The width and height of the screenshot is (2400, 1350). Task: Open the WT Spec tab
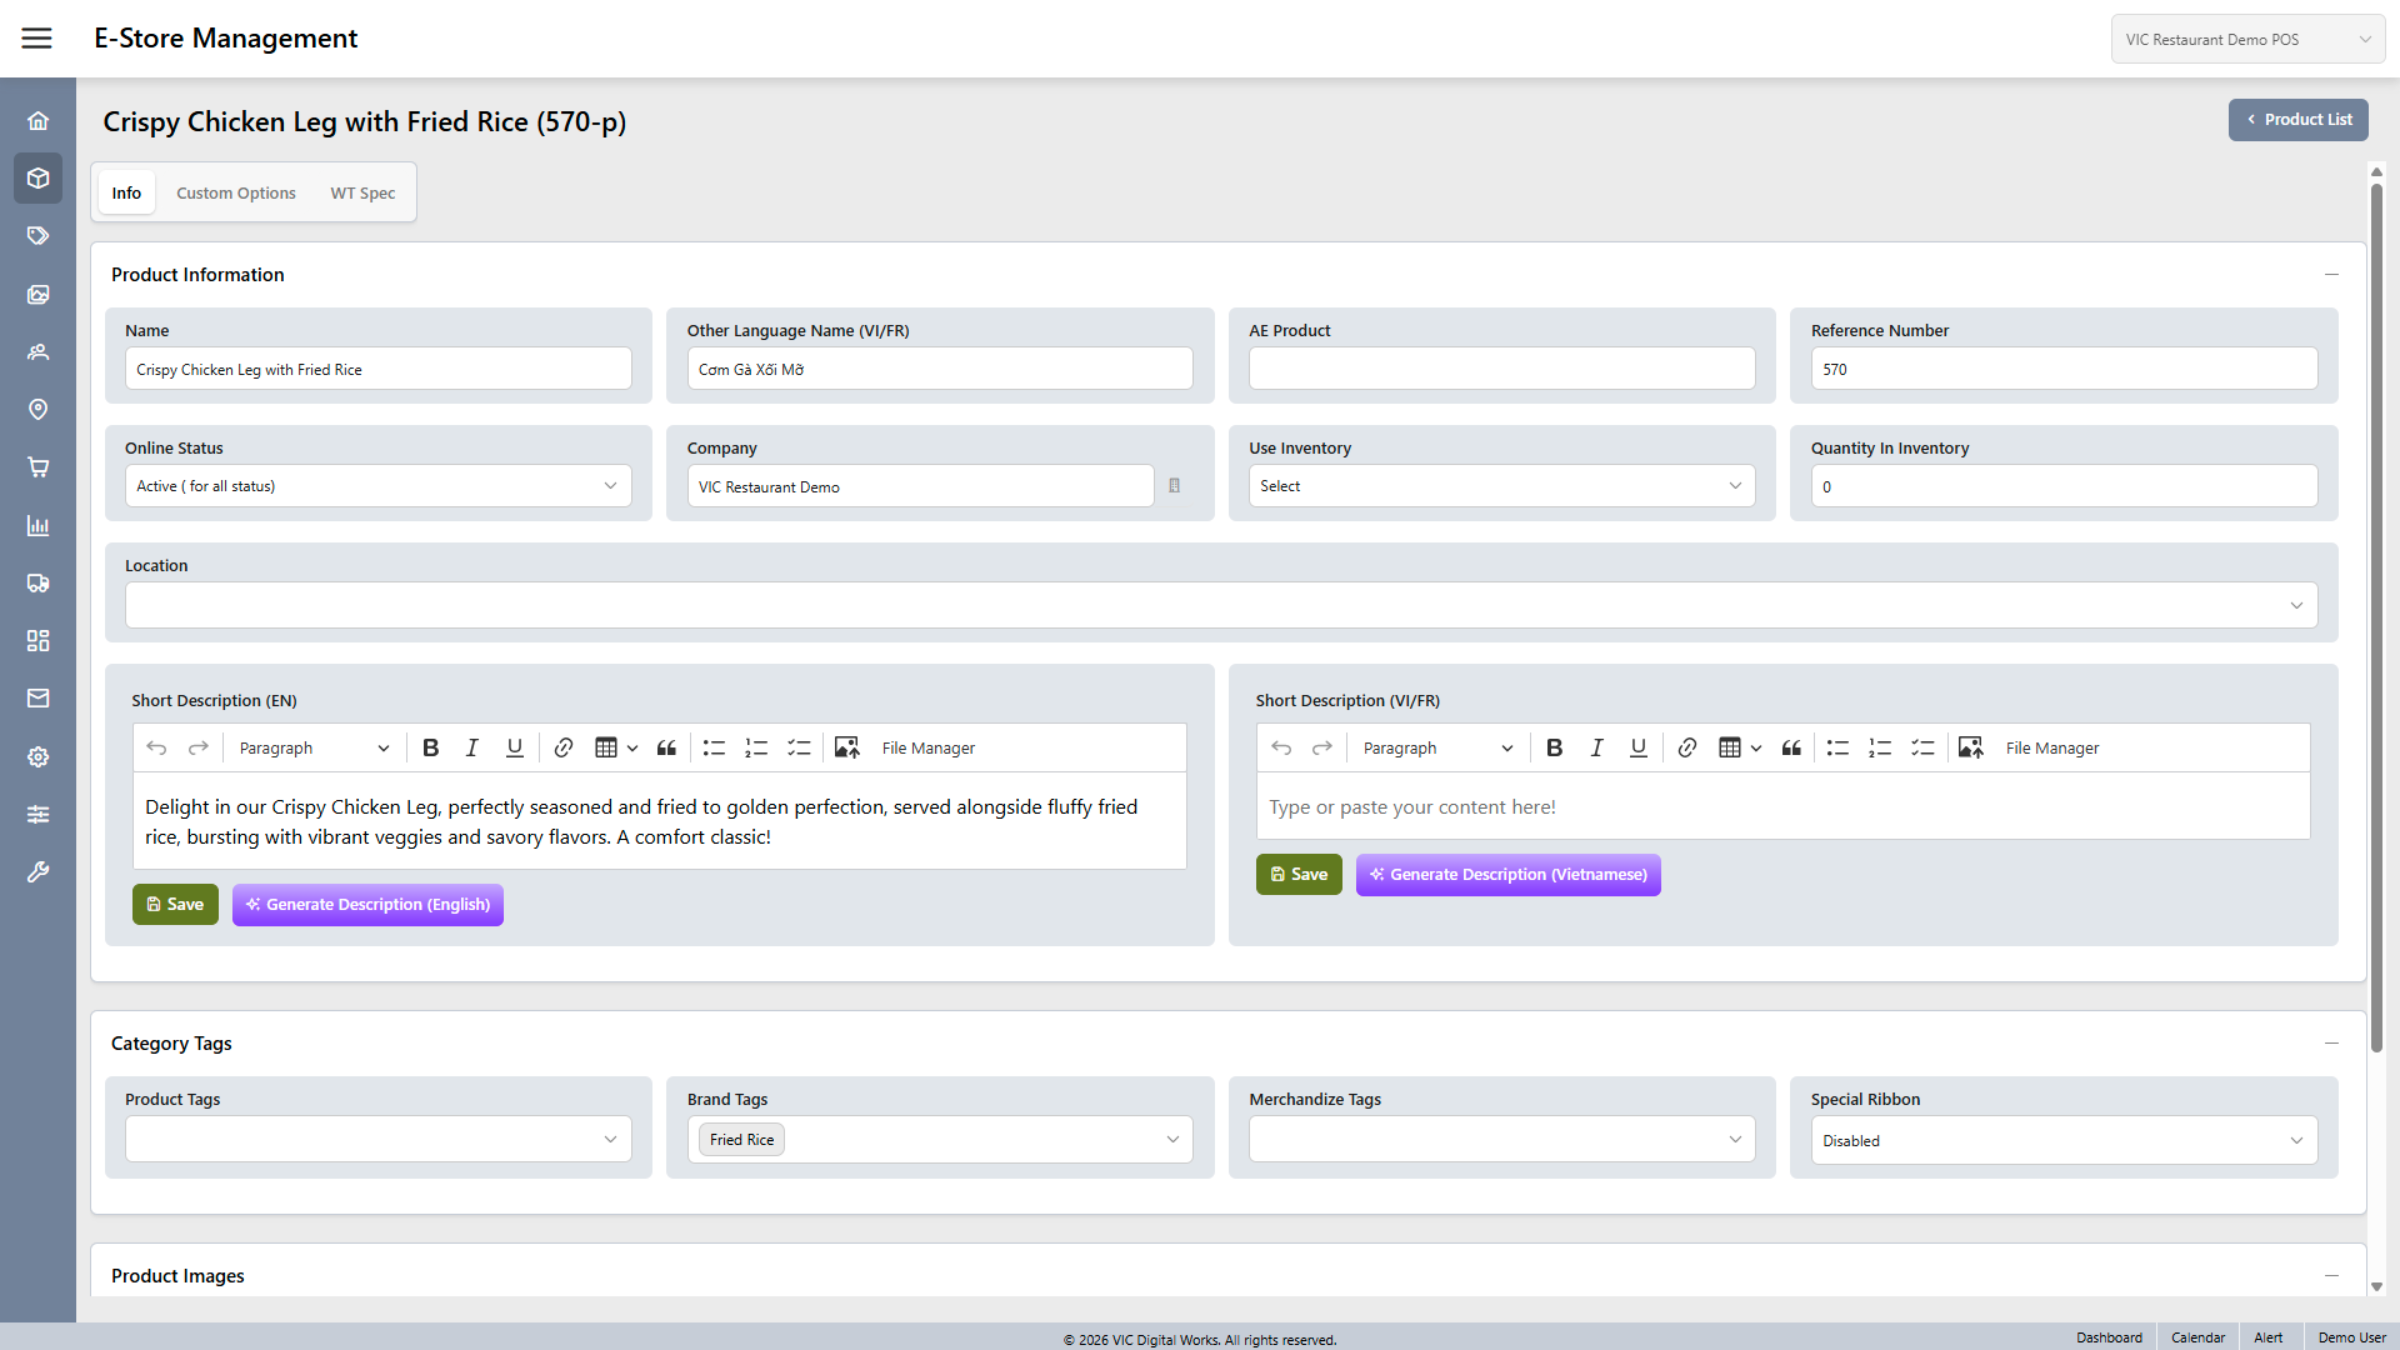pos(362,193)
